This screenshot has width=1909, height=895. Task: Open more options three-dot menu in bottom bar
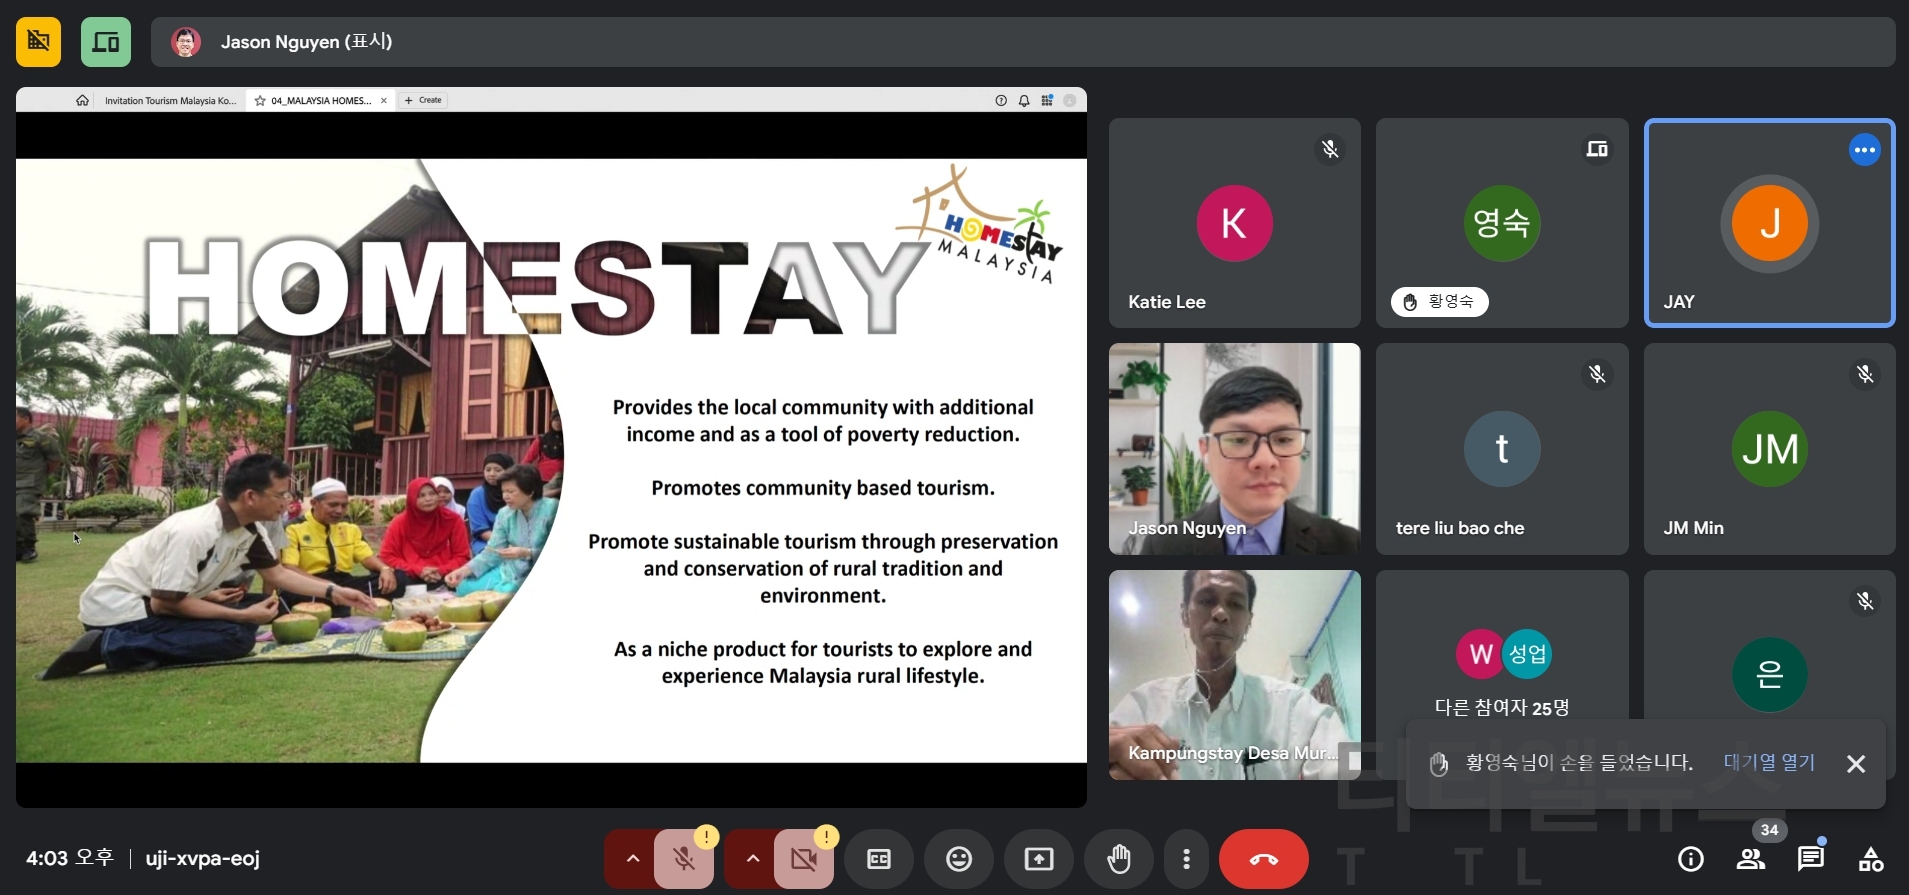(1186, 859)
